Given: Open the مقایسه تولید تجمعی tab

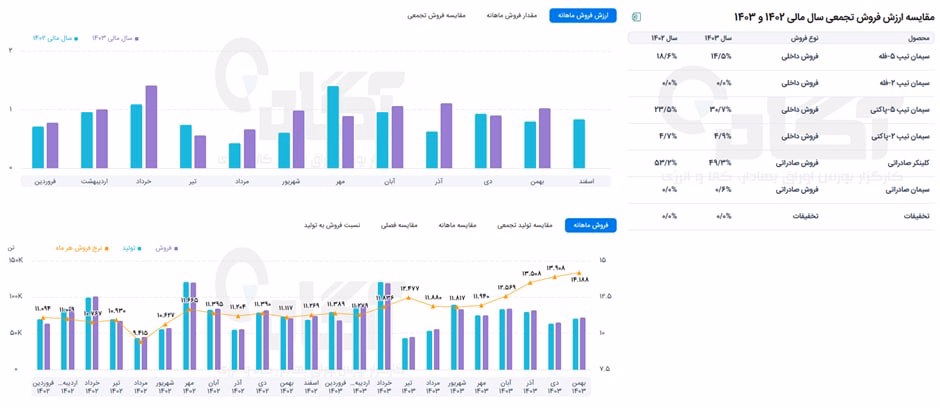Looking at the screenshot, I should 524,225.
